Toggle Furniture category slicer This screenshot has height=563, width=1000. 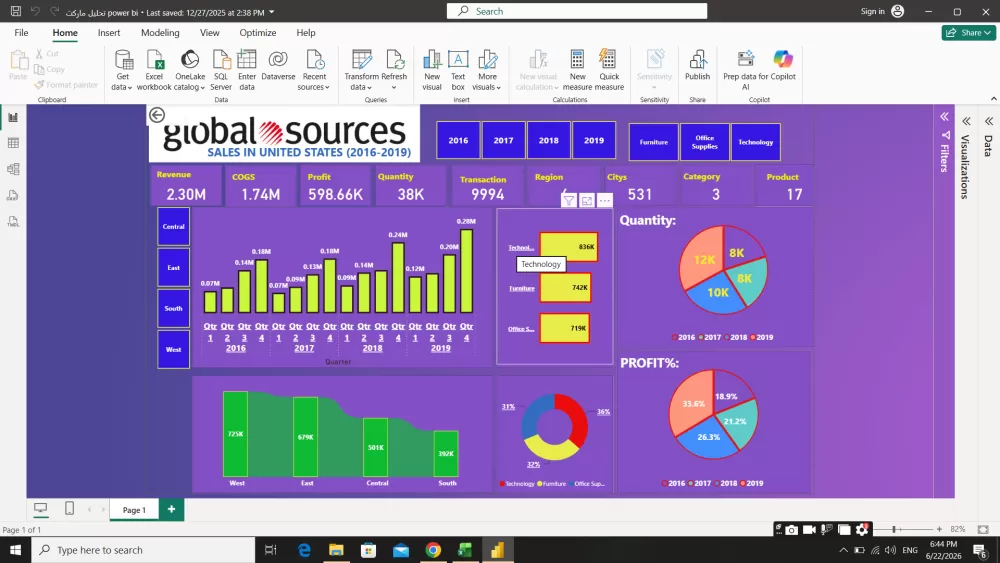click(x=654, y=142)
